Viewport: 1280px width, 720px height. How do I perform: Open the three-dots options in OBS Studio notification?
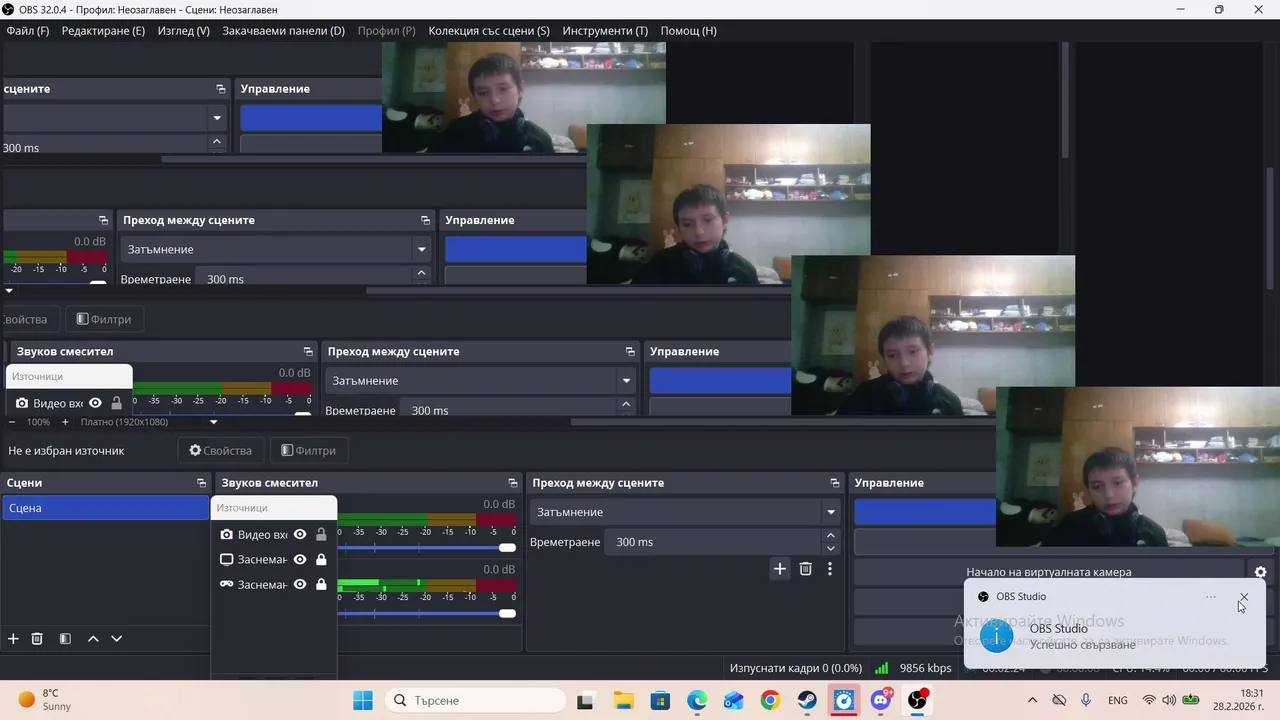click(x=1211, y=597)
